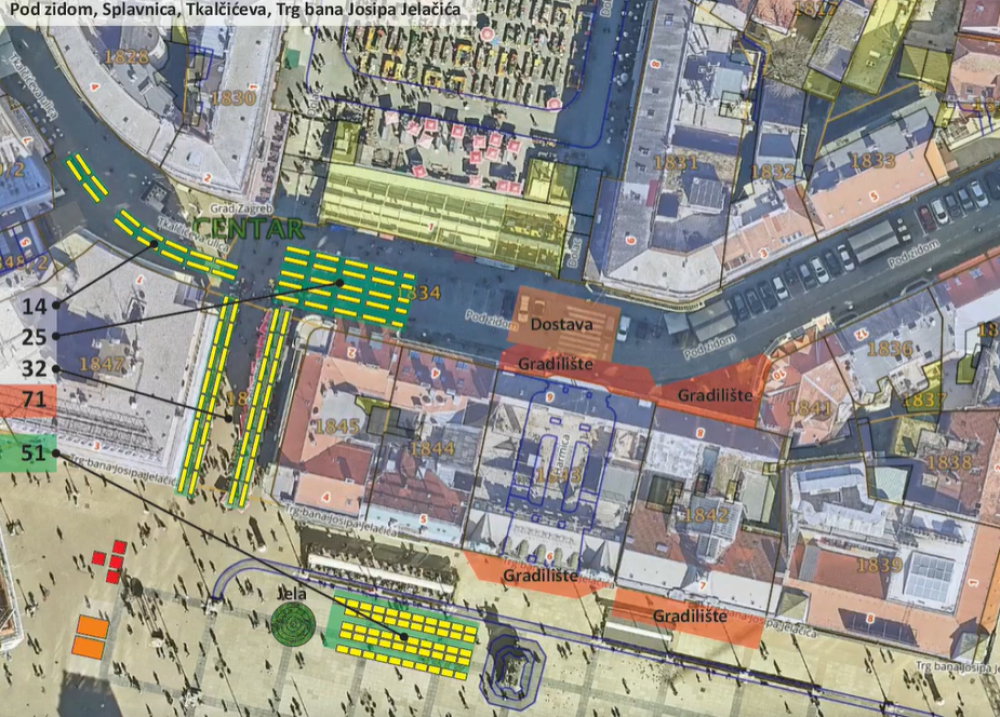Select the red squares cluster on the square
The image size is (1000, 717).
(108, 561)
